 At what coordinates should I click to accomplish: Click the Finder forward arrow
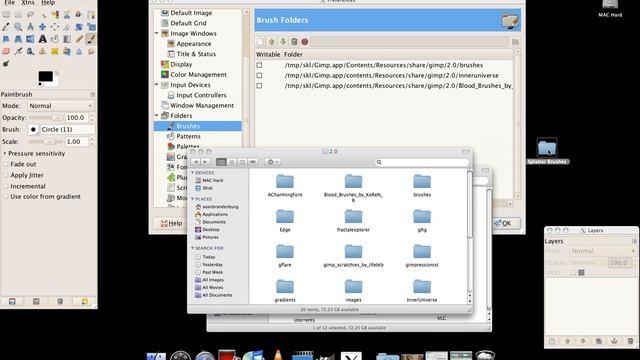click(205, 162)
